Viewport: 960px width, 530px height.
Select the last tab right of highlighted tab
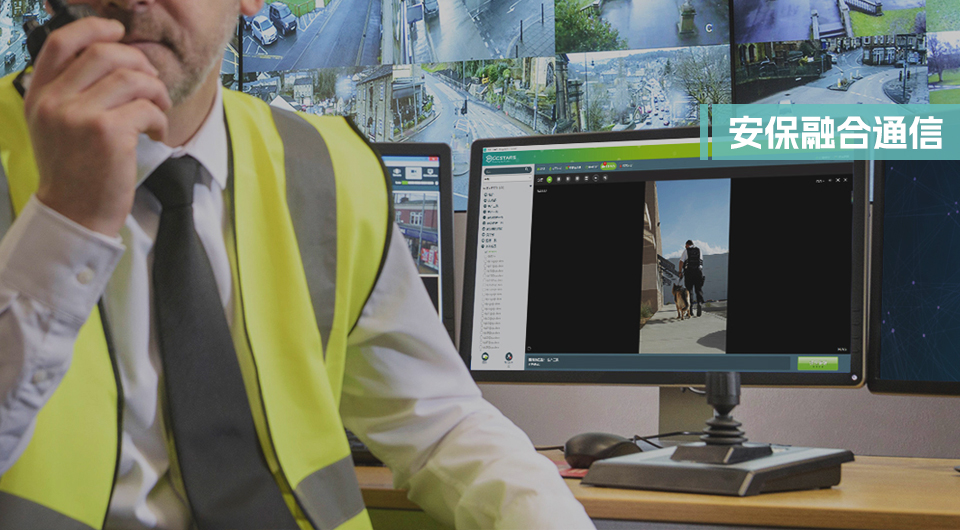pyautogui.click(x=627, y=166)
